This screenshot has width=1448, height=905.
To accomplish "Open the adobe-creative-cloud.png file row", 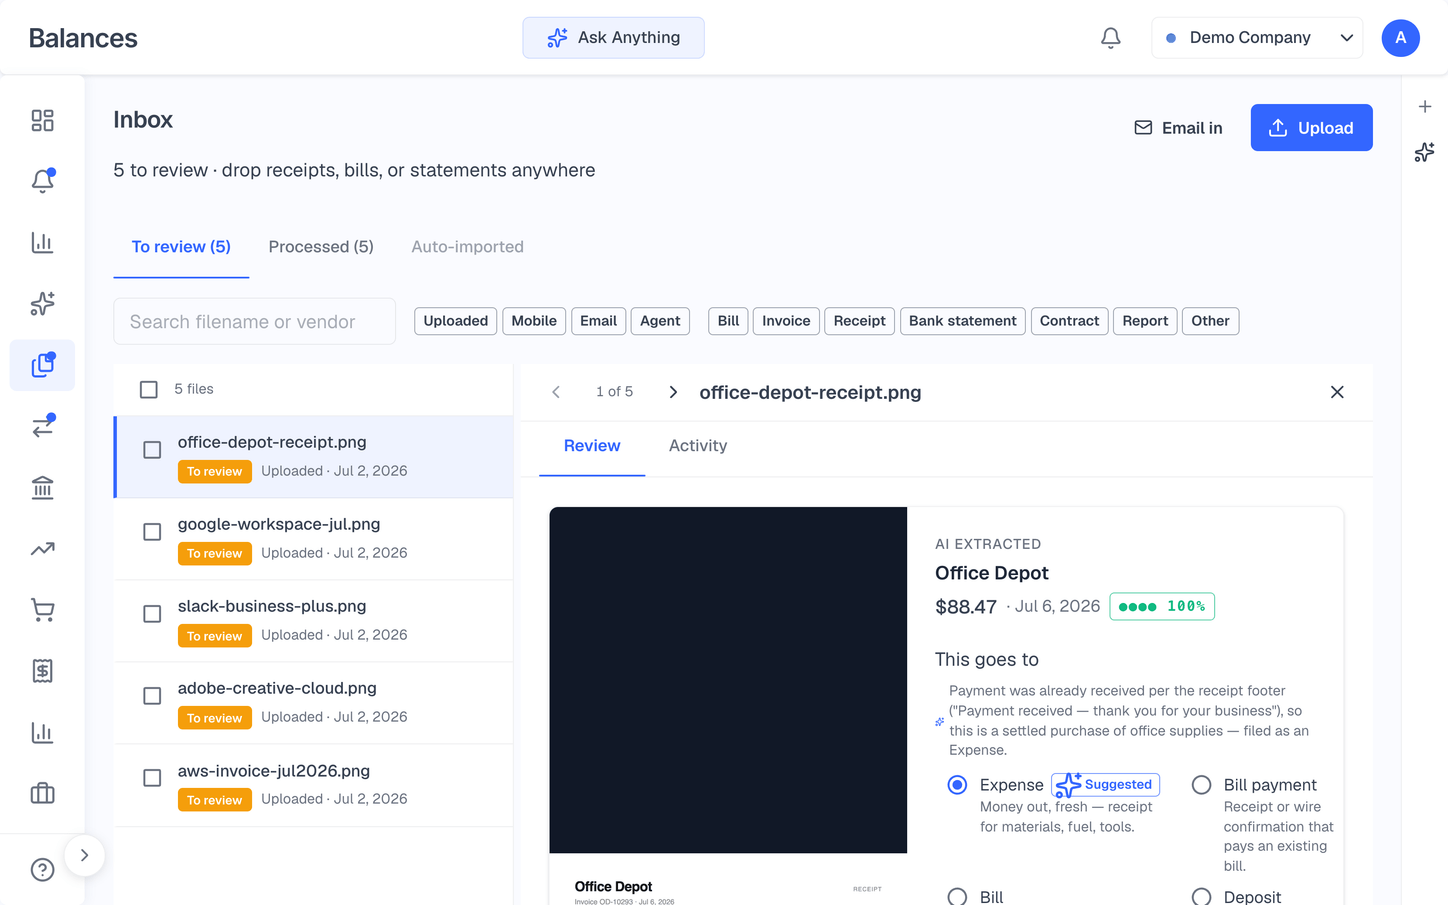I will click(314, 703).
